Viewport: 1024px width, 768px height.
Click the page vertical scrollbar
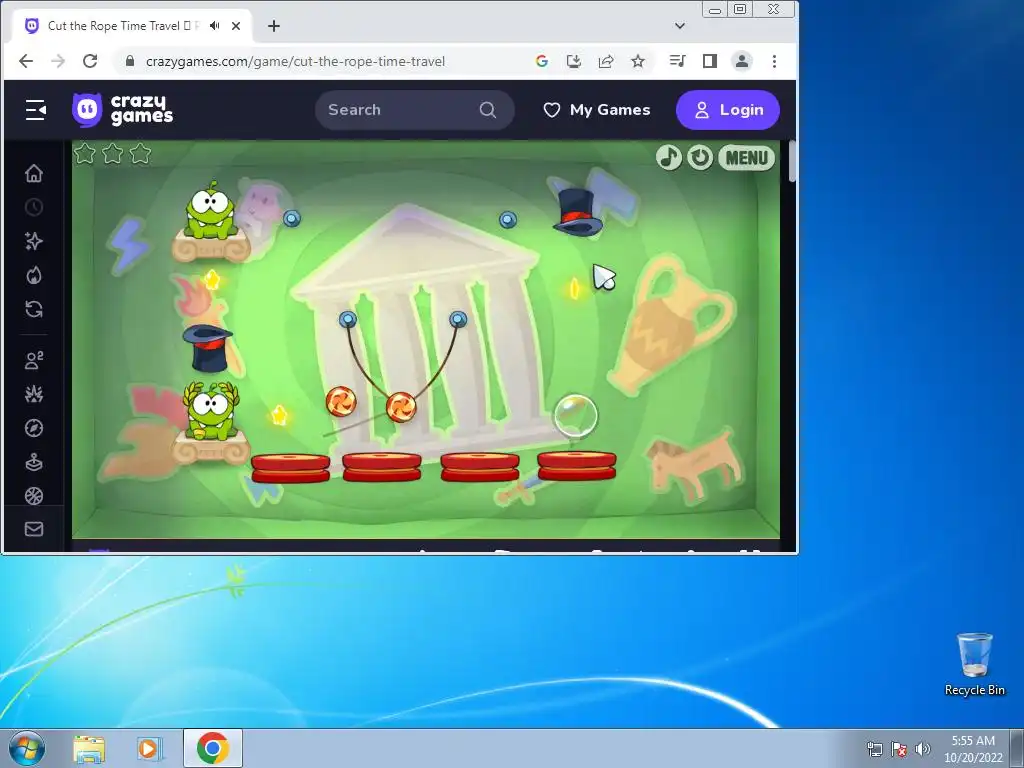[x=793, y=161]
